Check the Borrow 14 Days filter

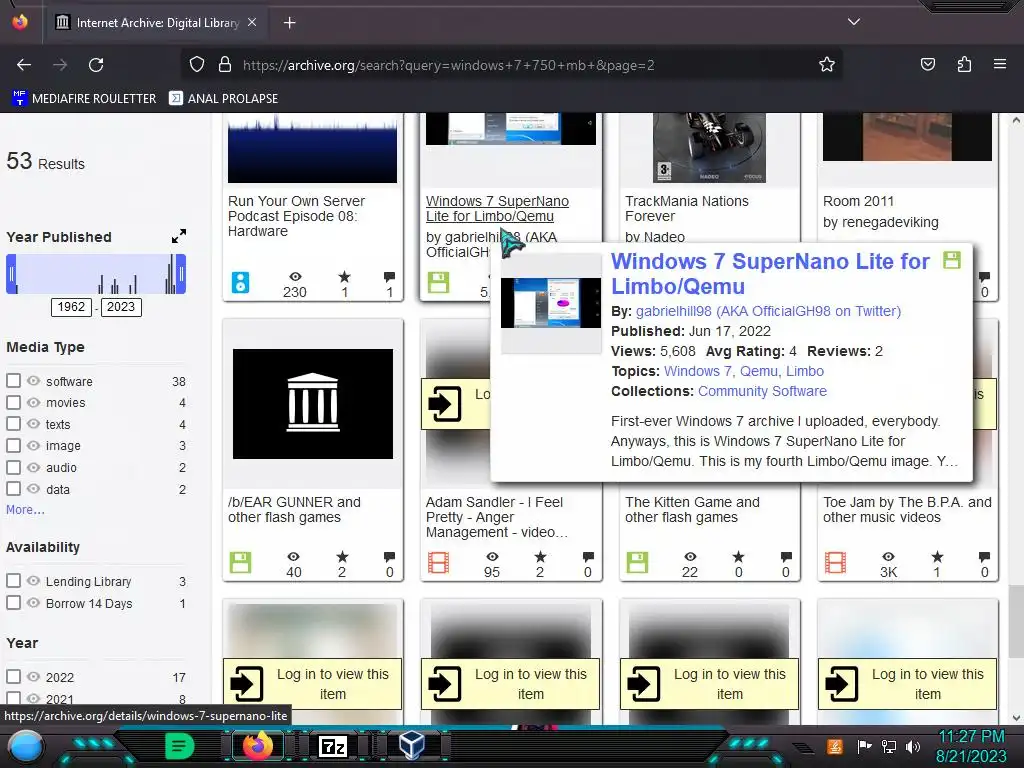[x=13, y=603]
